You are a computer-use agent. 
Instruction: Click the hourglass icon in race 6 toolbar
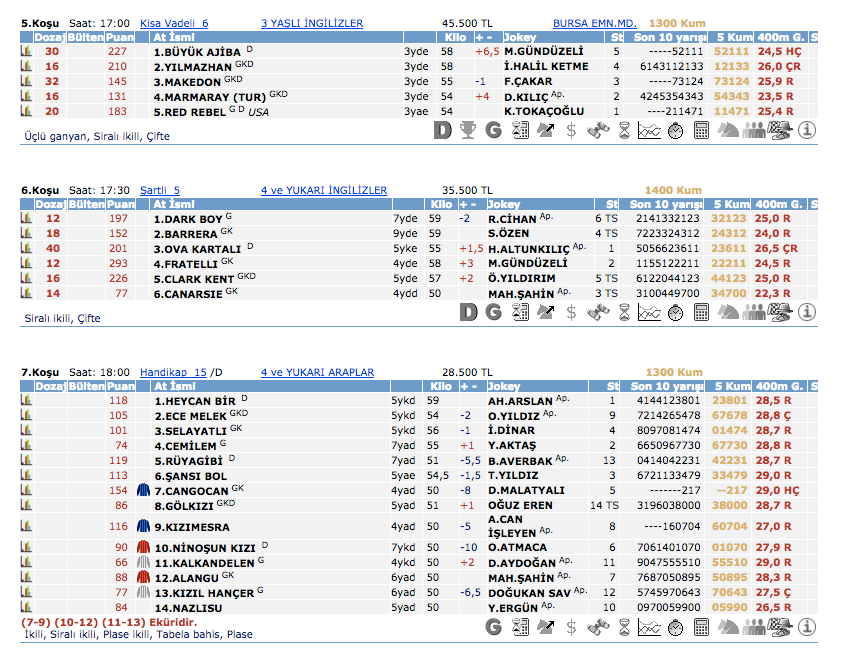623,312
